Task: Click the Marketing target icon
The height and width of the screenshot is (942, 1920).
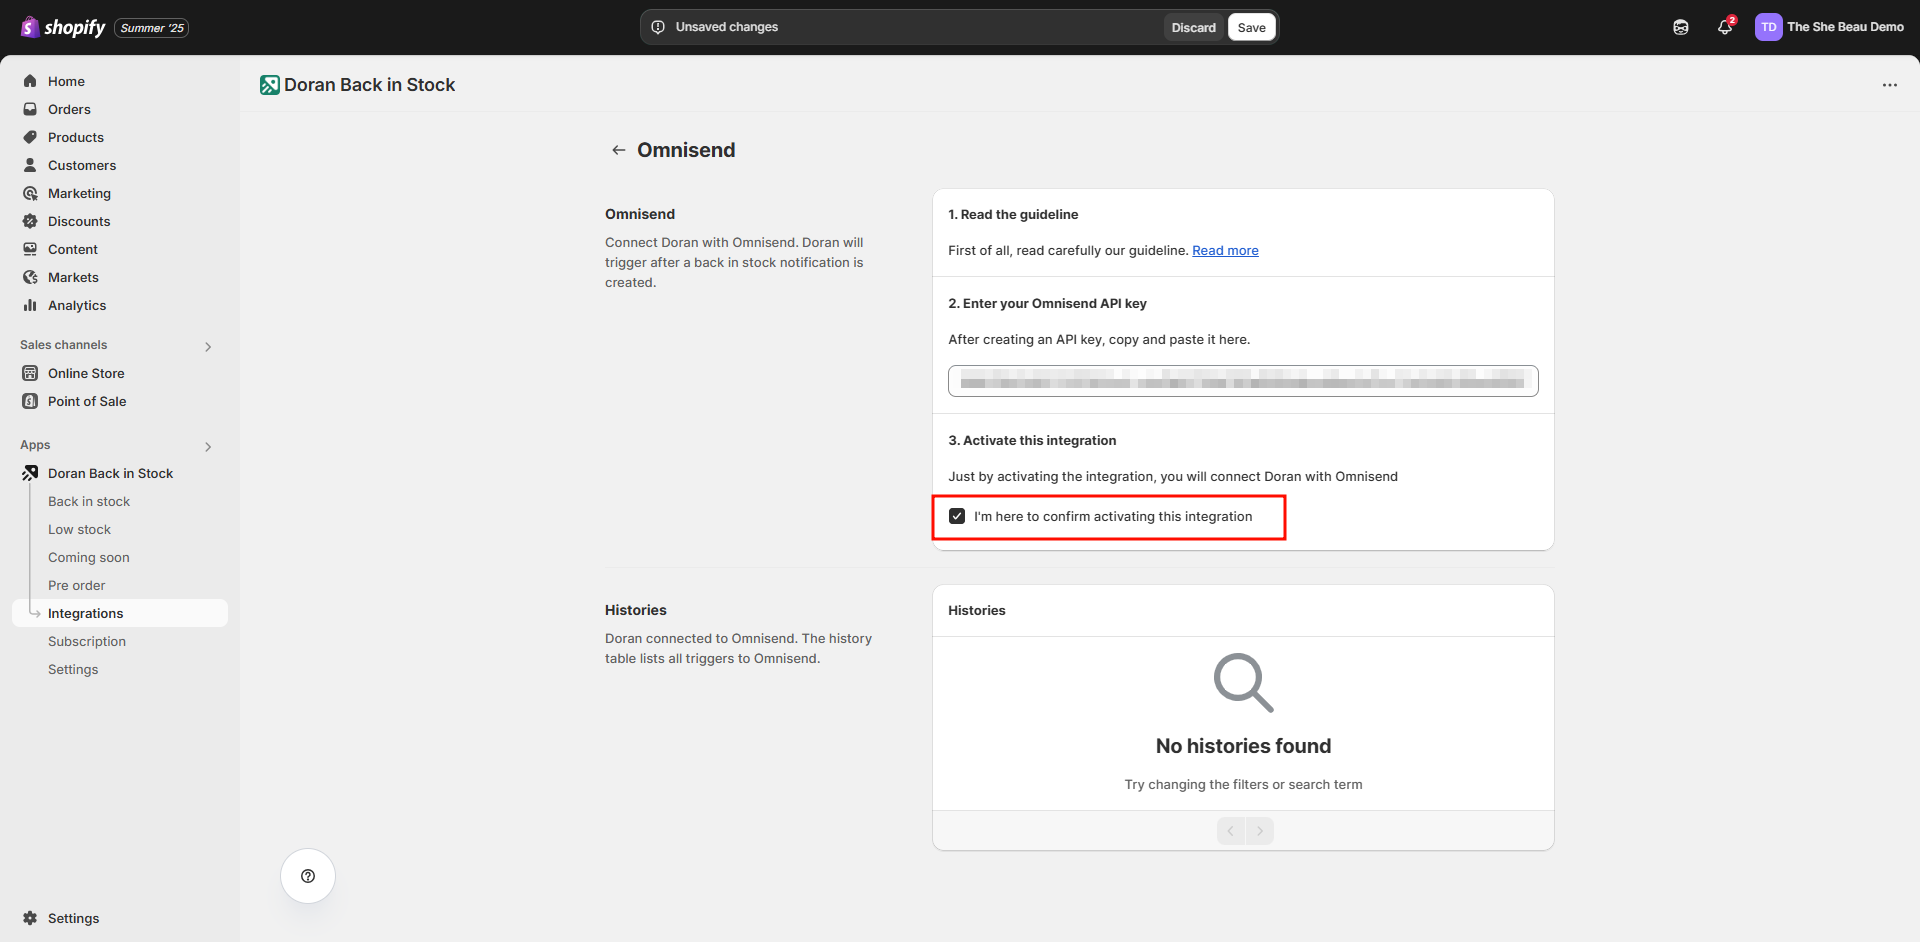Action: coord(30,193)
